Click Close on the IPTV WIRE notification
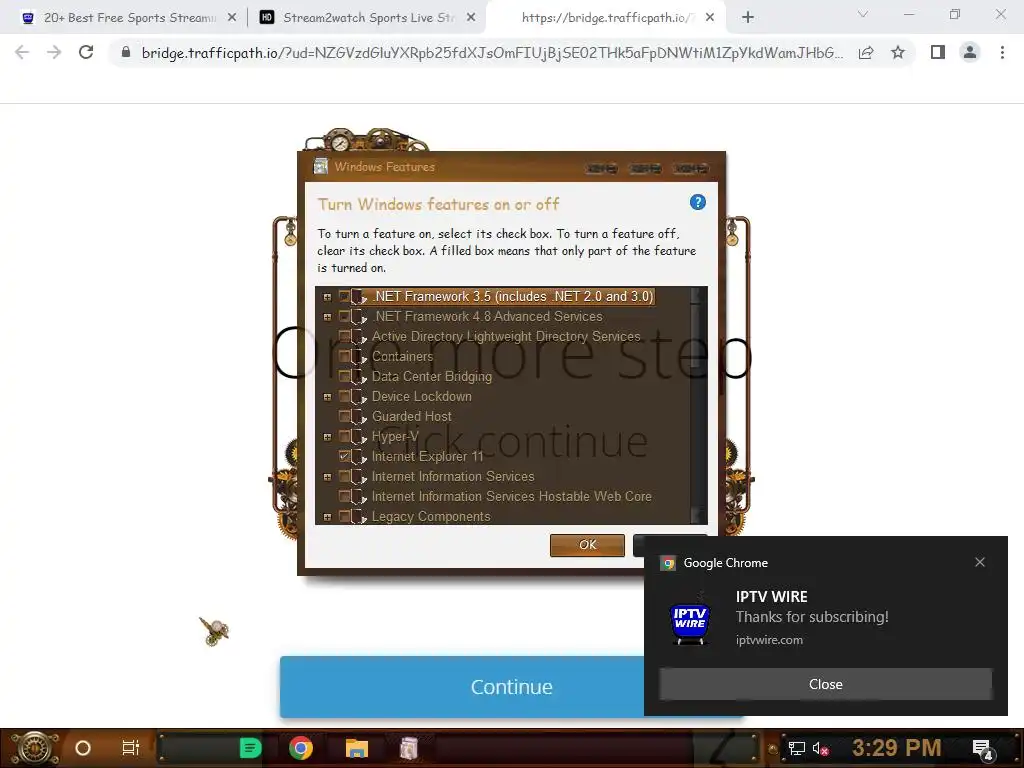The width and height of the screenshot is (1024, 768). pyautogui.click(x=825, y=684)
